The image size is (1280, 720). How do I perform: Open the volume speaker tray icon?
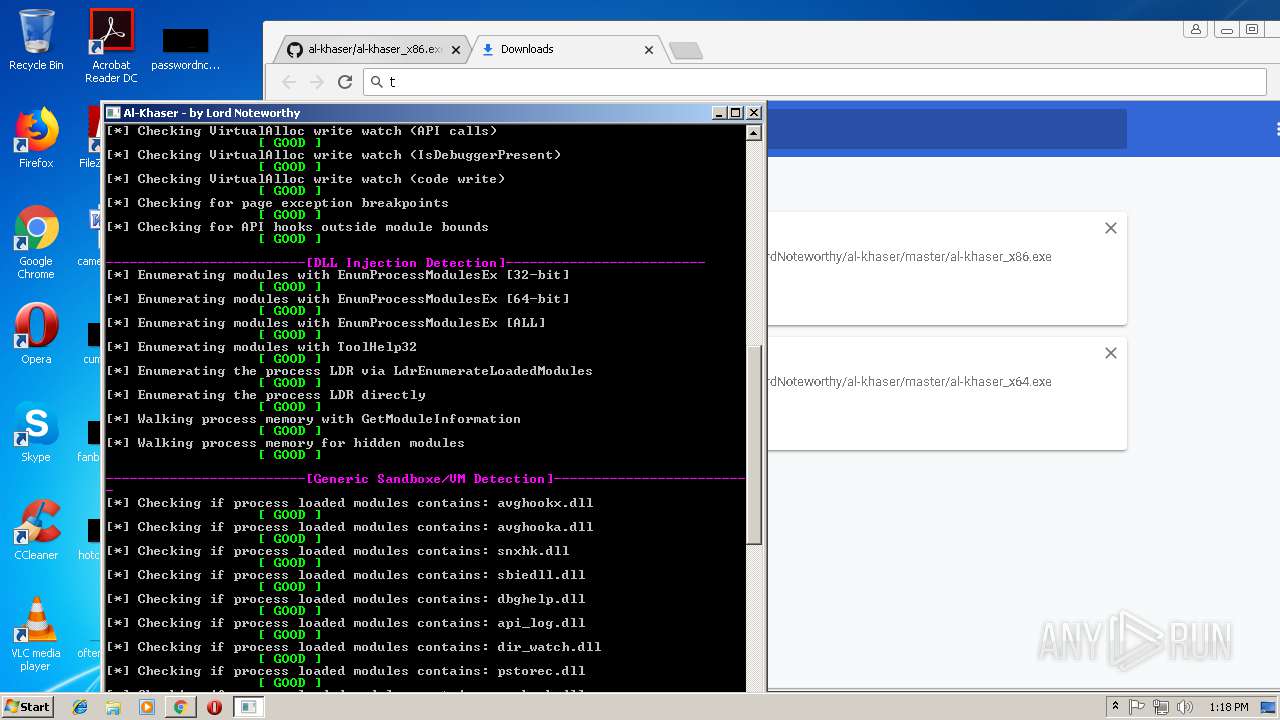click(x=1185, y=707)
